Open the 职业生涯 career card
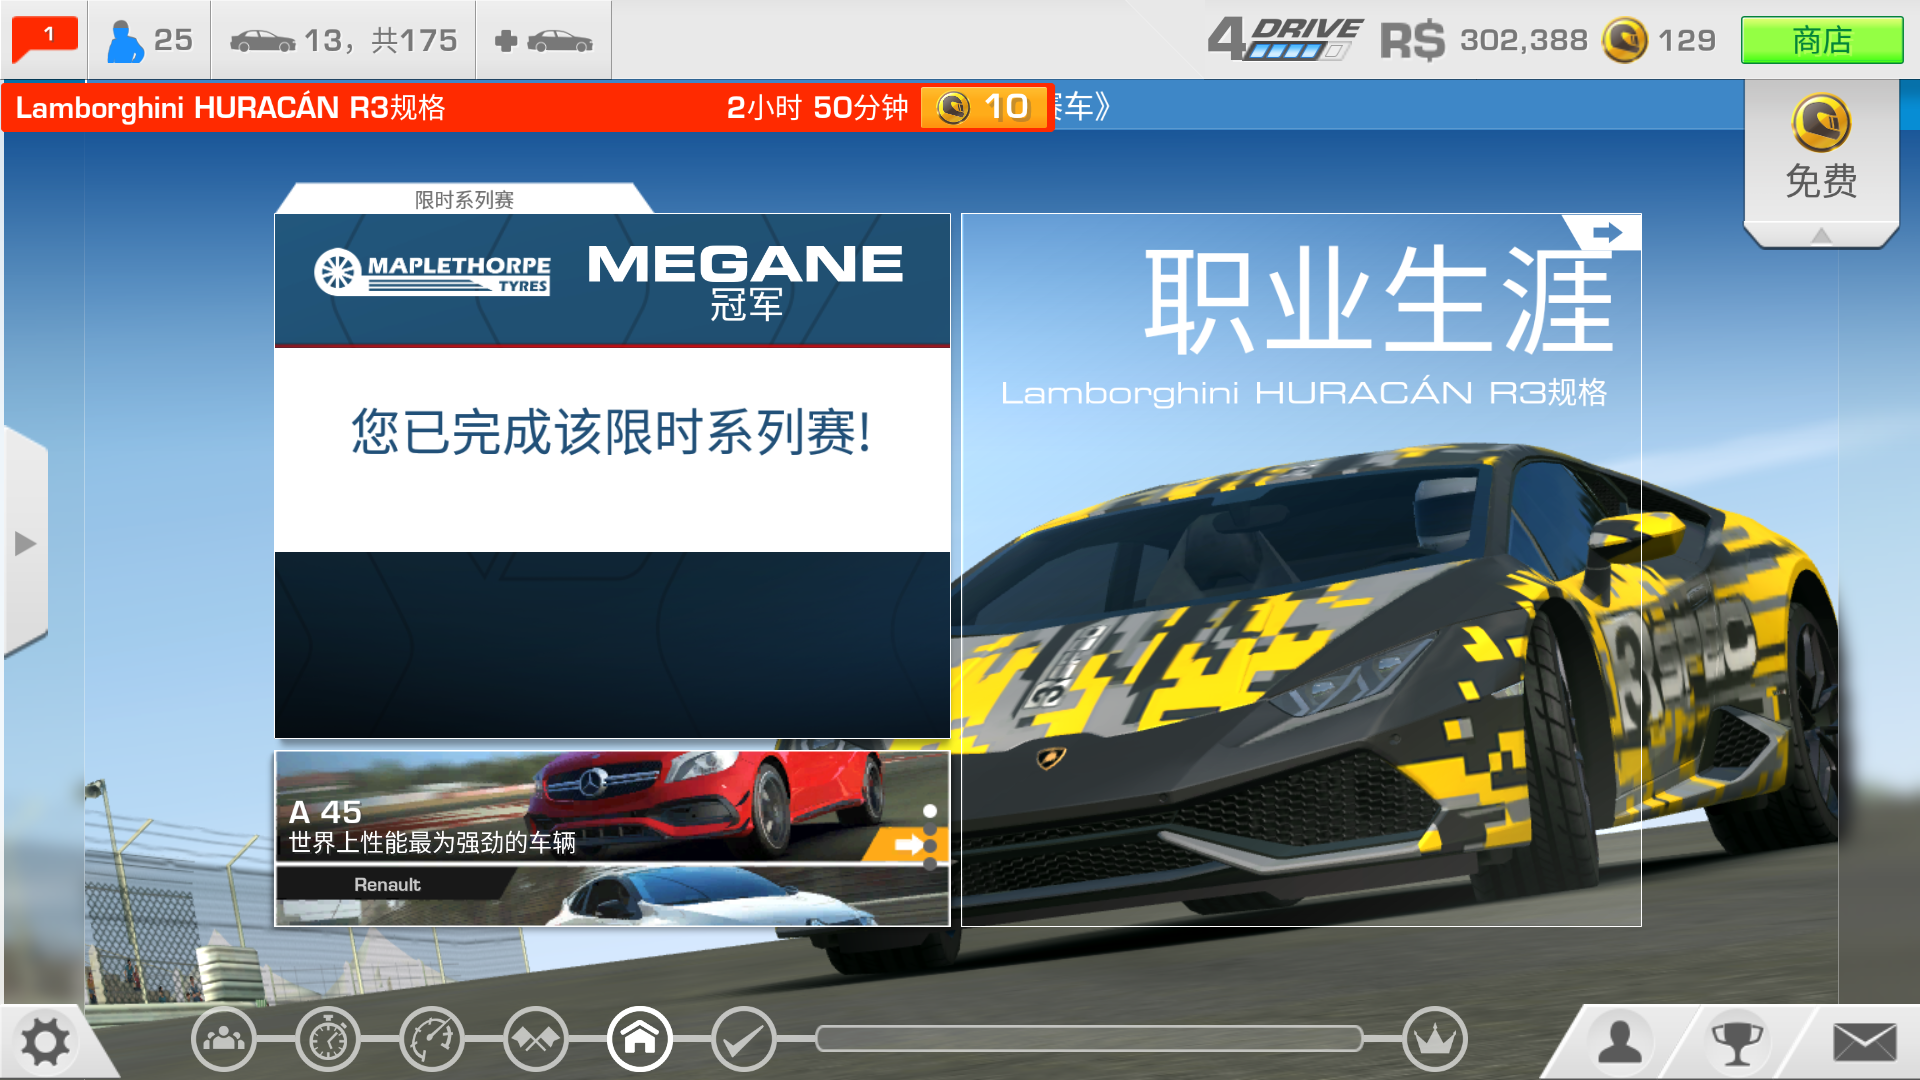 (x=1301, y=569)
